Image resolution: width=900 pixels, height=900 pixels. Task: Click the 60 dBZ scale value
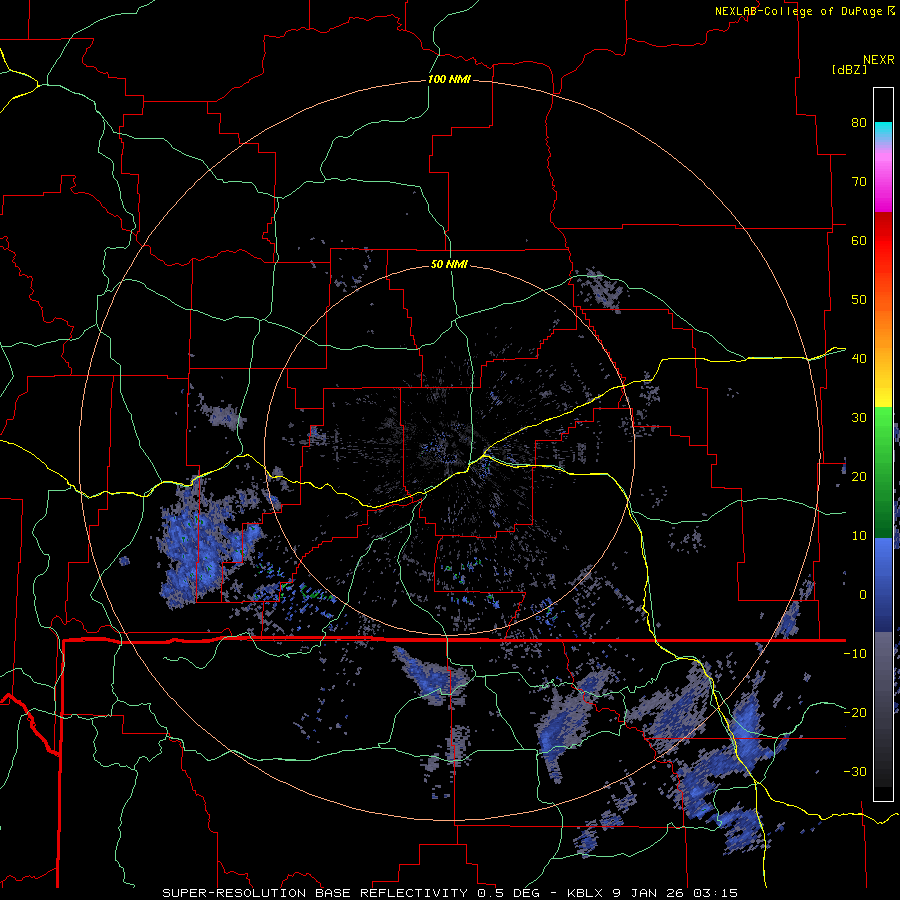859,240
